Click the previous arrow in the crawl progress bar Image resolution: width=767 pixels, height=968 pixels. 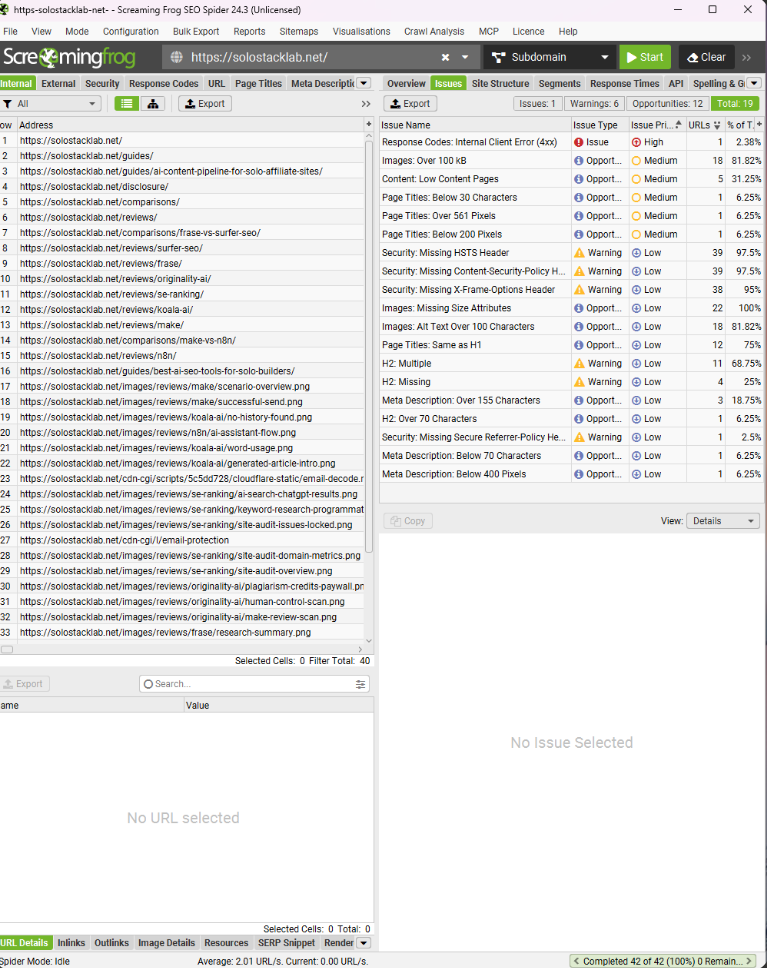point(576,961)
